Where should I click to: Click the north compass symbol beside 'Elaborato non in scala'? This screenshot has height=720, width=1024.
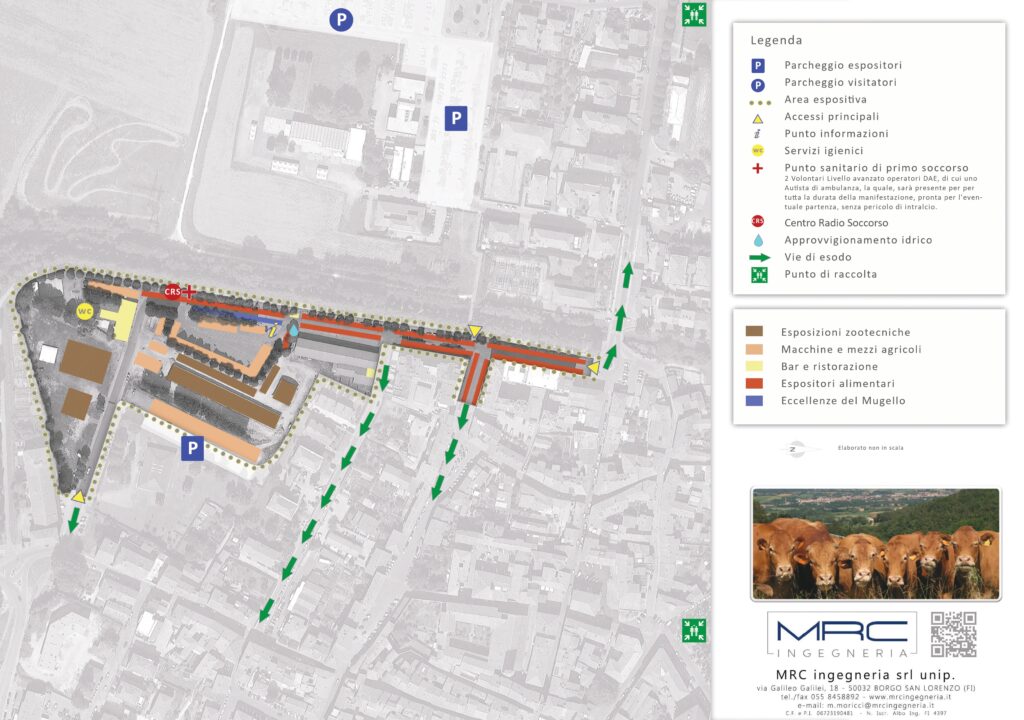pyautogui.click(x=794, y=449)
